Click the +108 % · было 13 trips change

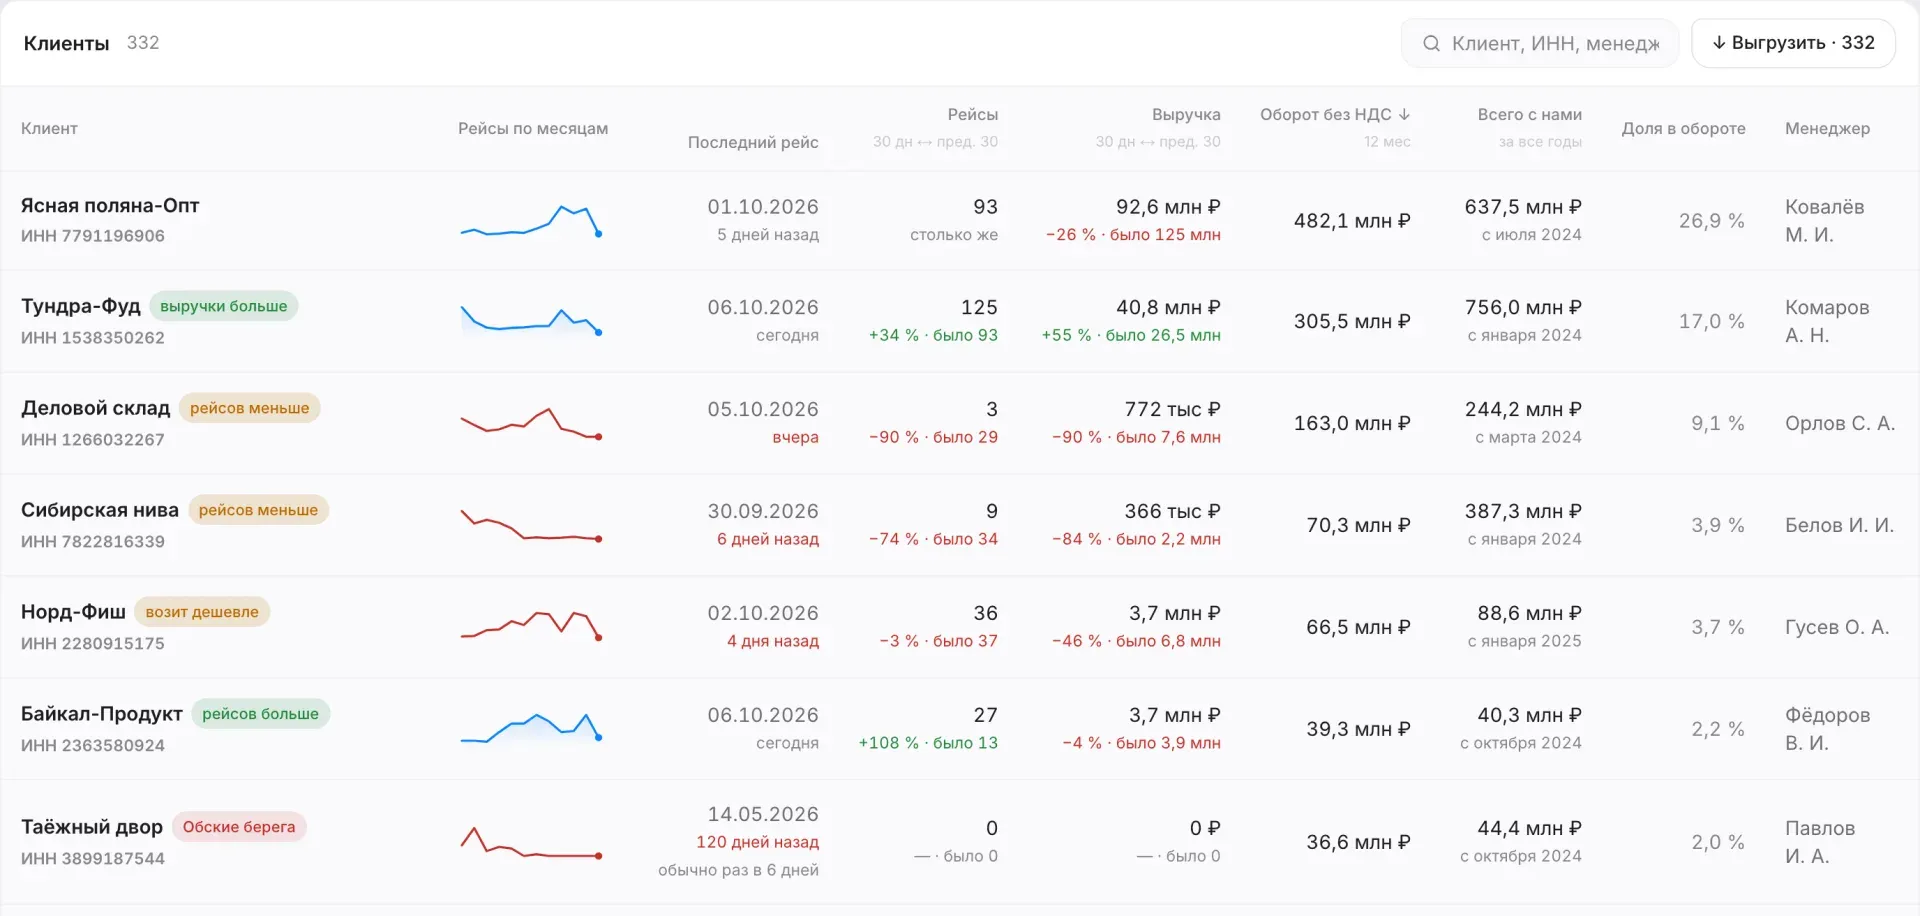pyautogui.click(x=928, y=743)
